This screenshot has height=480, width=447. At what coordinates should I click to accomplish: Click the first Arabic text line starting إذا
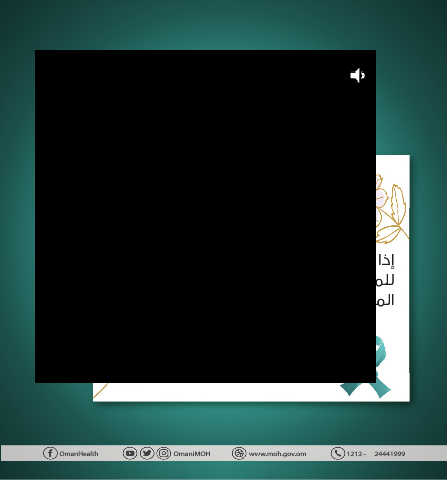pos(386,260)
